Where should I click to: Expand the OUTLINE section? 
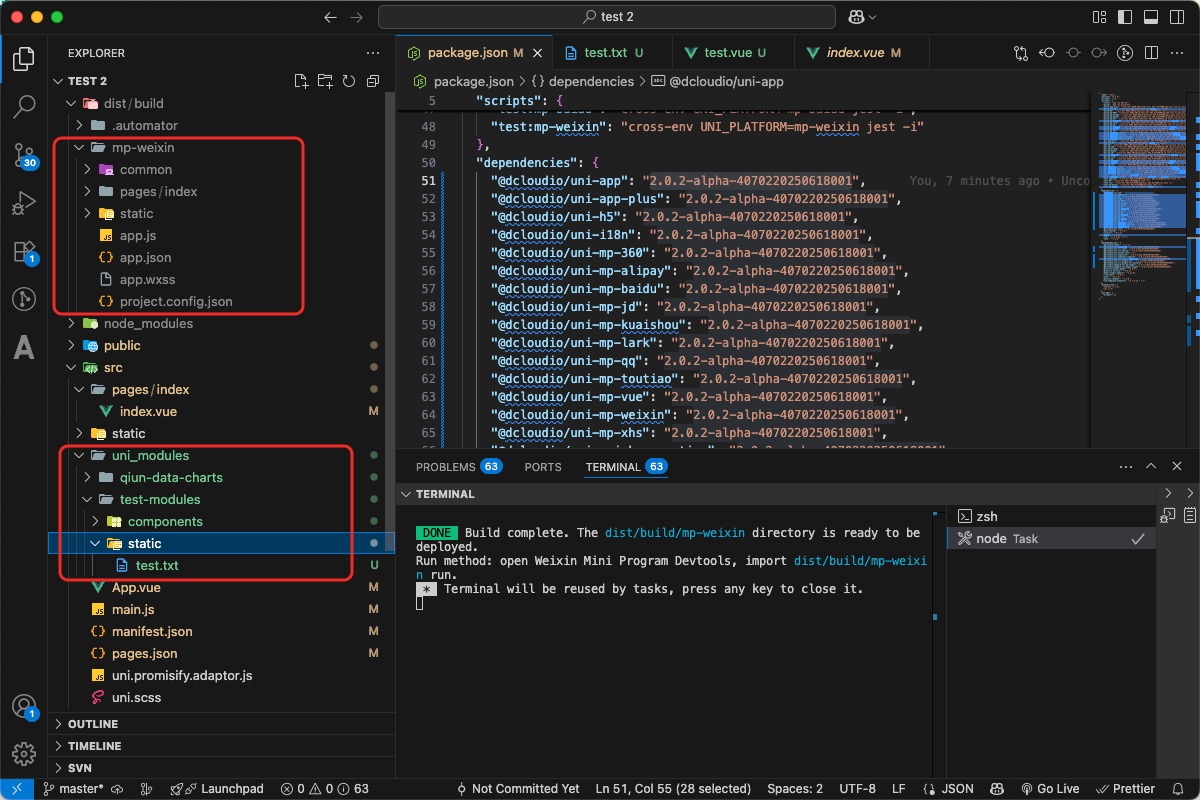point(222,724)
